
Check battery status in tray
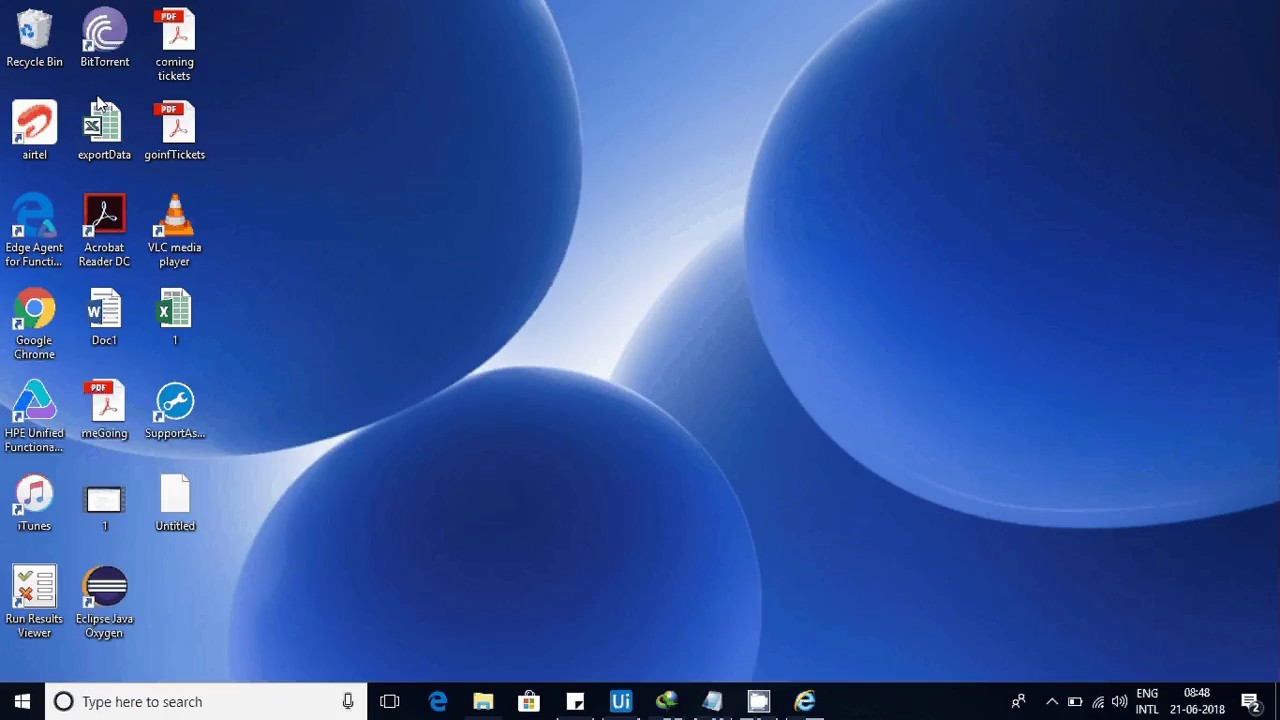point(1075,701)
